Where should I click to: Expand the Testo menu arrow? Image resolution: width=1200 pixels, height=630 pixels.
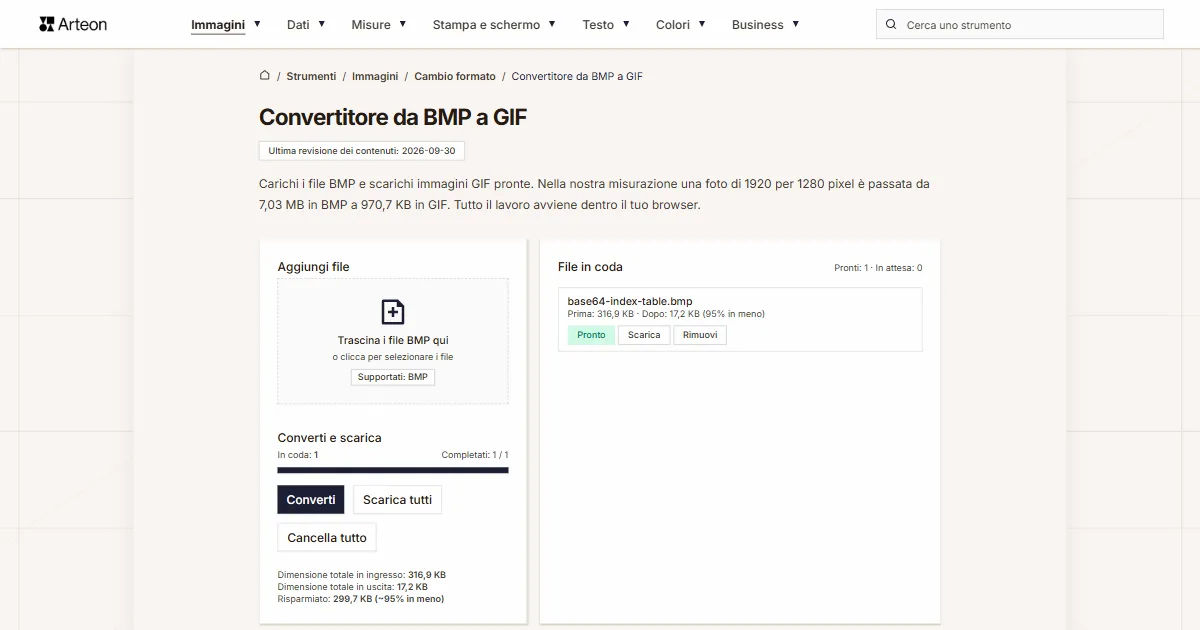pos(626,23)
